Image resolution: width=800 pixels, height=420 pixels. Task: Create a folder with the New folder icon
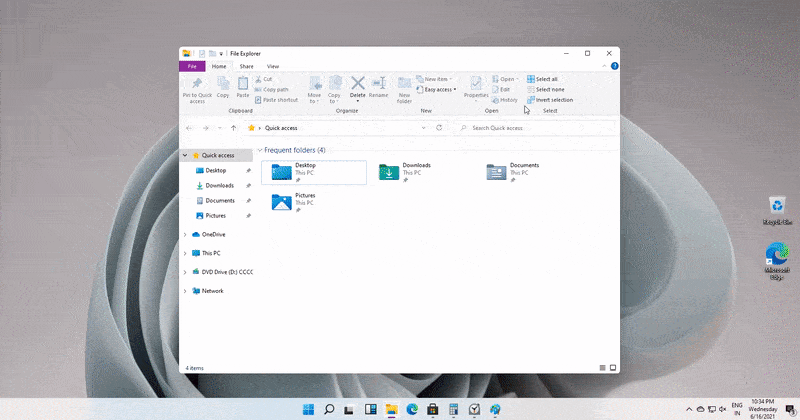404,85
